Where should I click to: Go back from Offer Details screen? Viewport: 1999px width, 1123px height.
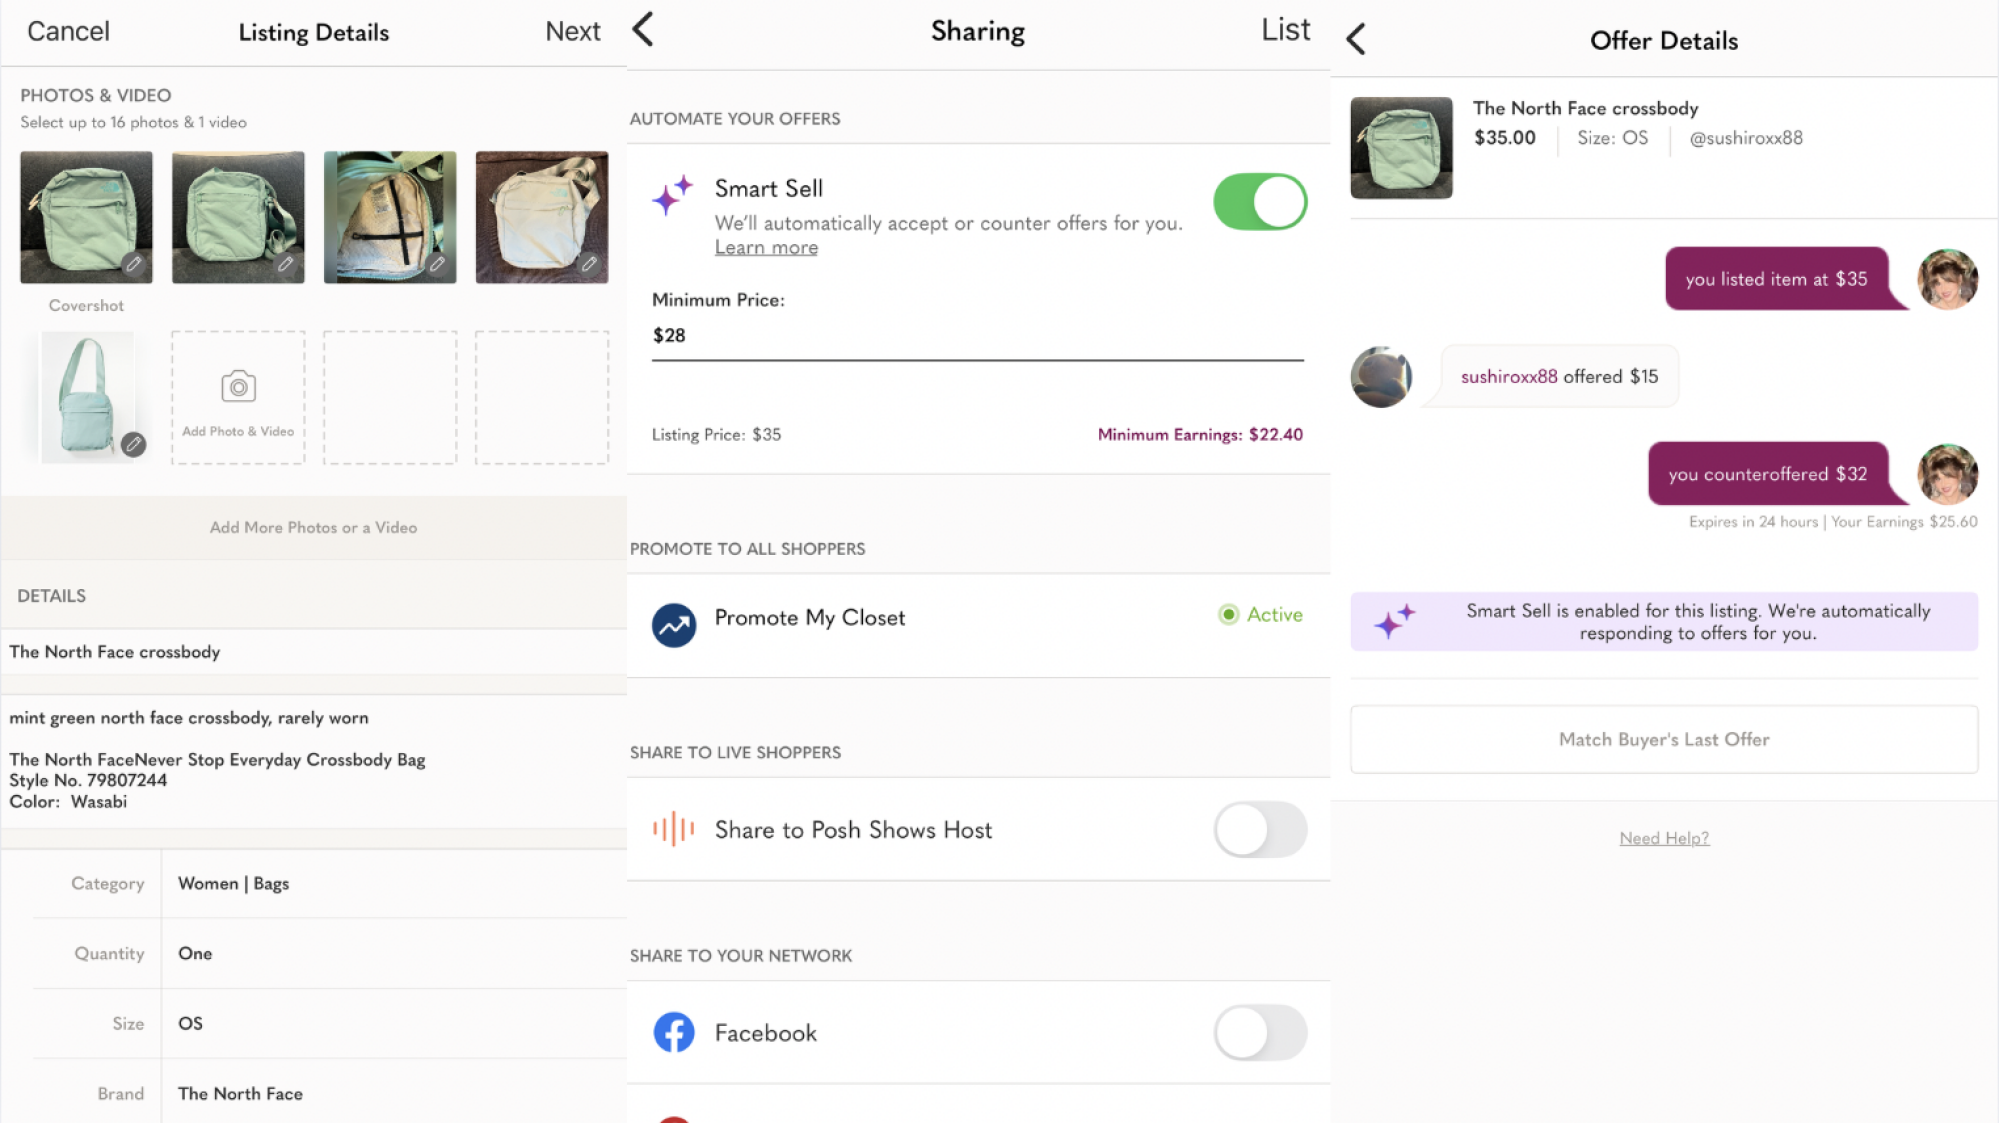tap(1356, 40)
